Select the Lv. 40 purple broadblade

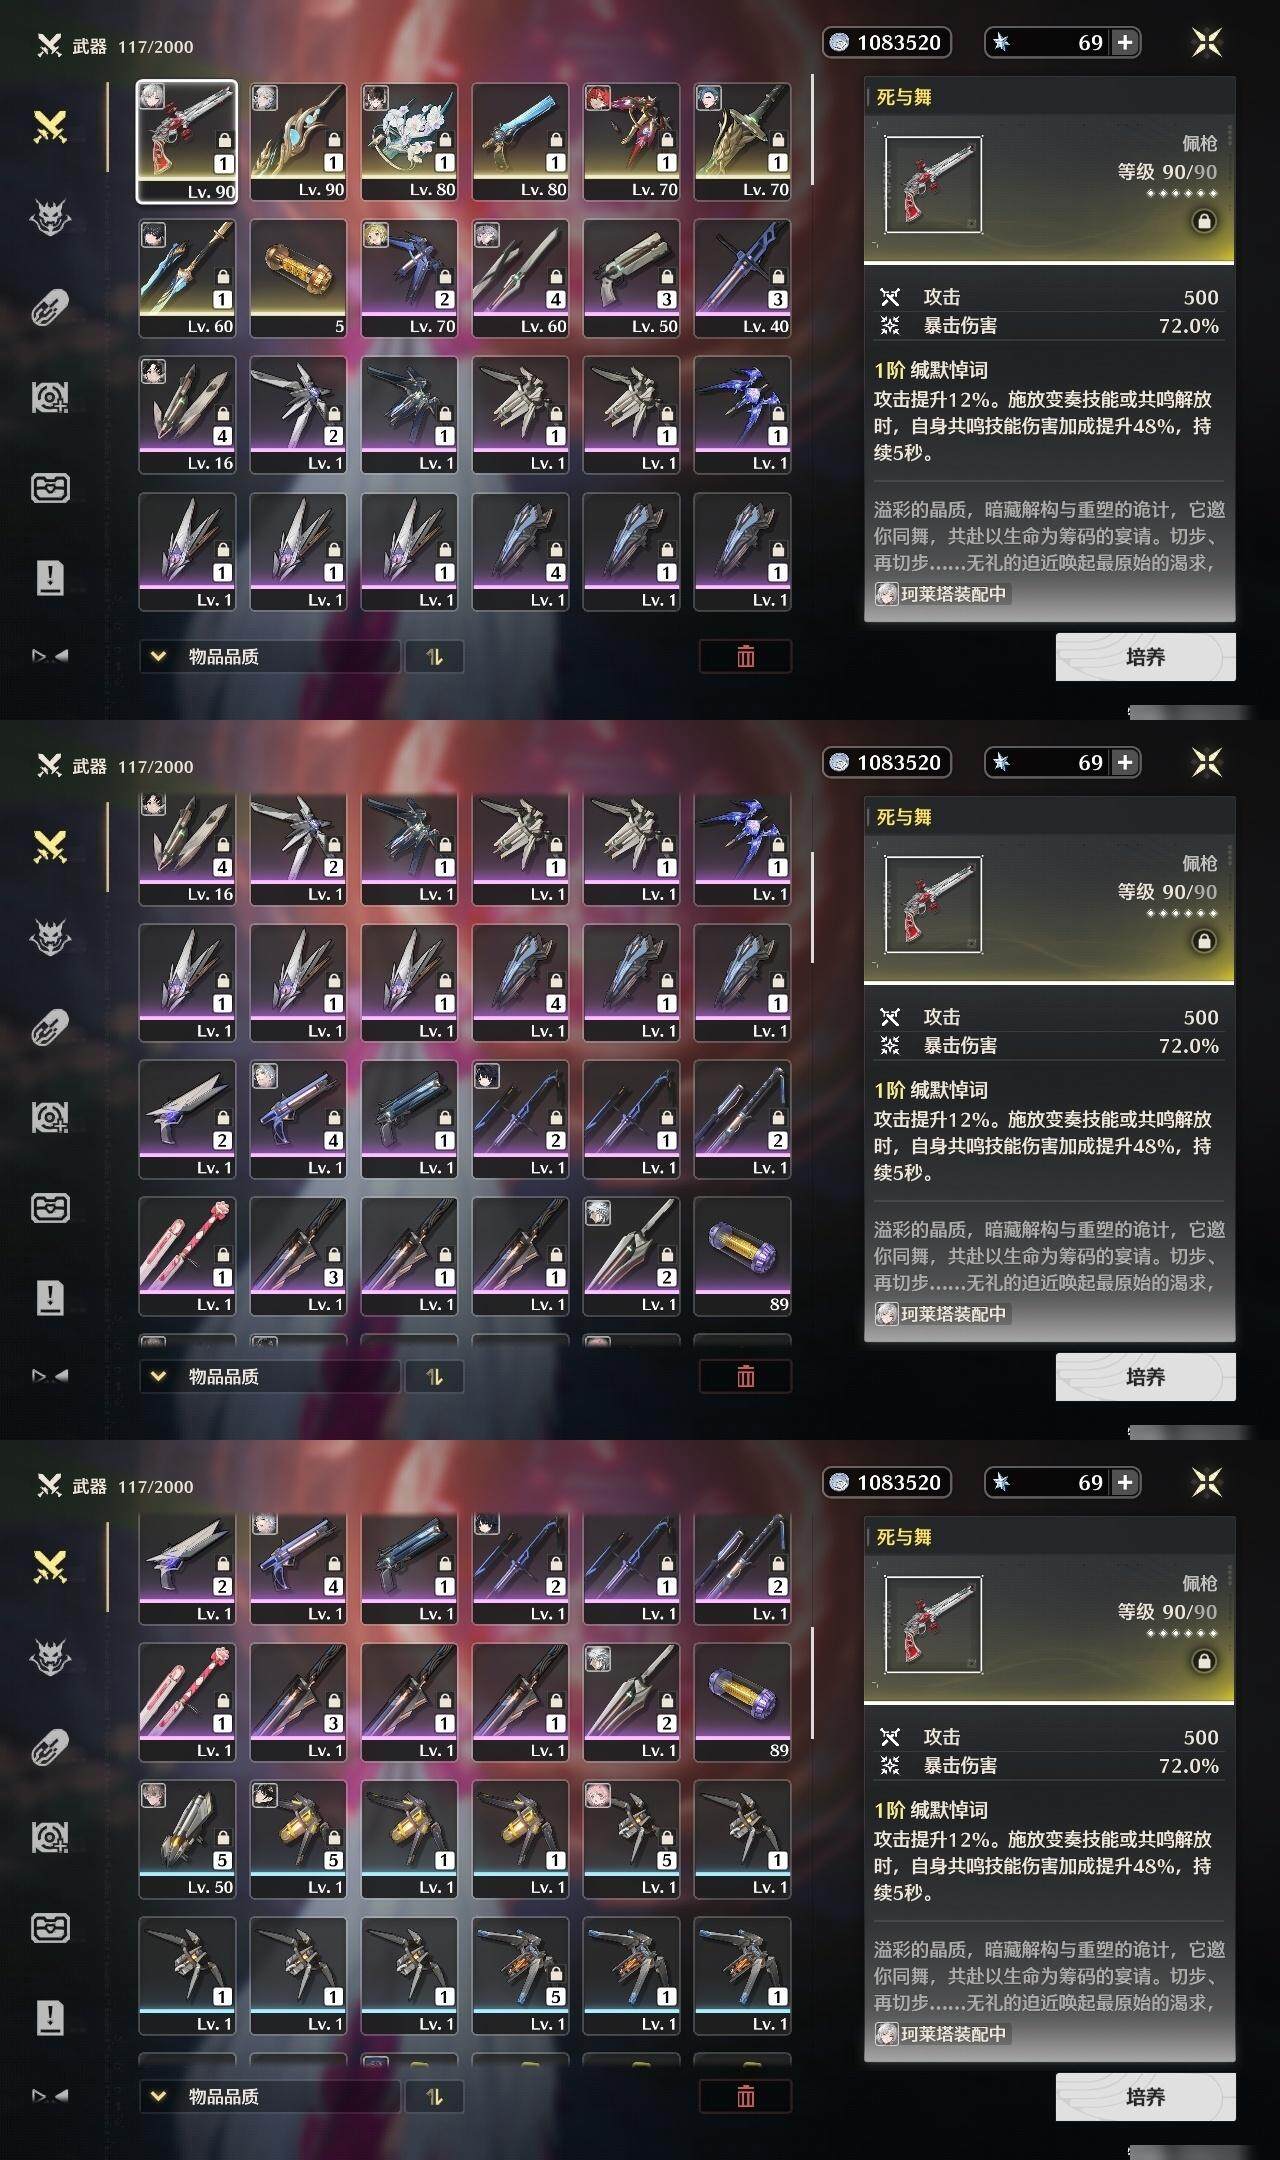coord(742,279)
